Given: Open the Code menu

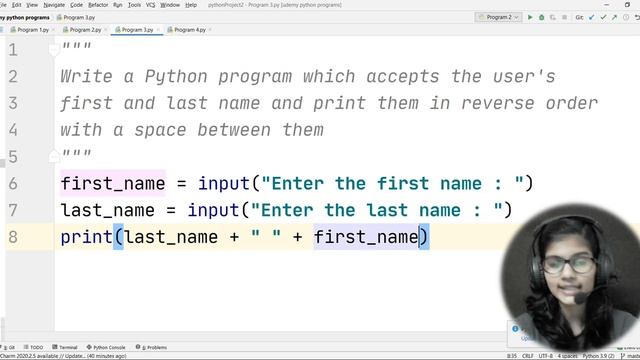Looking at the screenshot, I should click(x=76, y=5).
